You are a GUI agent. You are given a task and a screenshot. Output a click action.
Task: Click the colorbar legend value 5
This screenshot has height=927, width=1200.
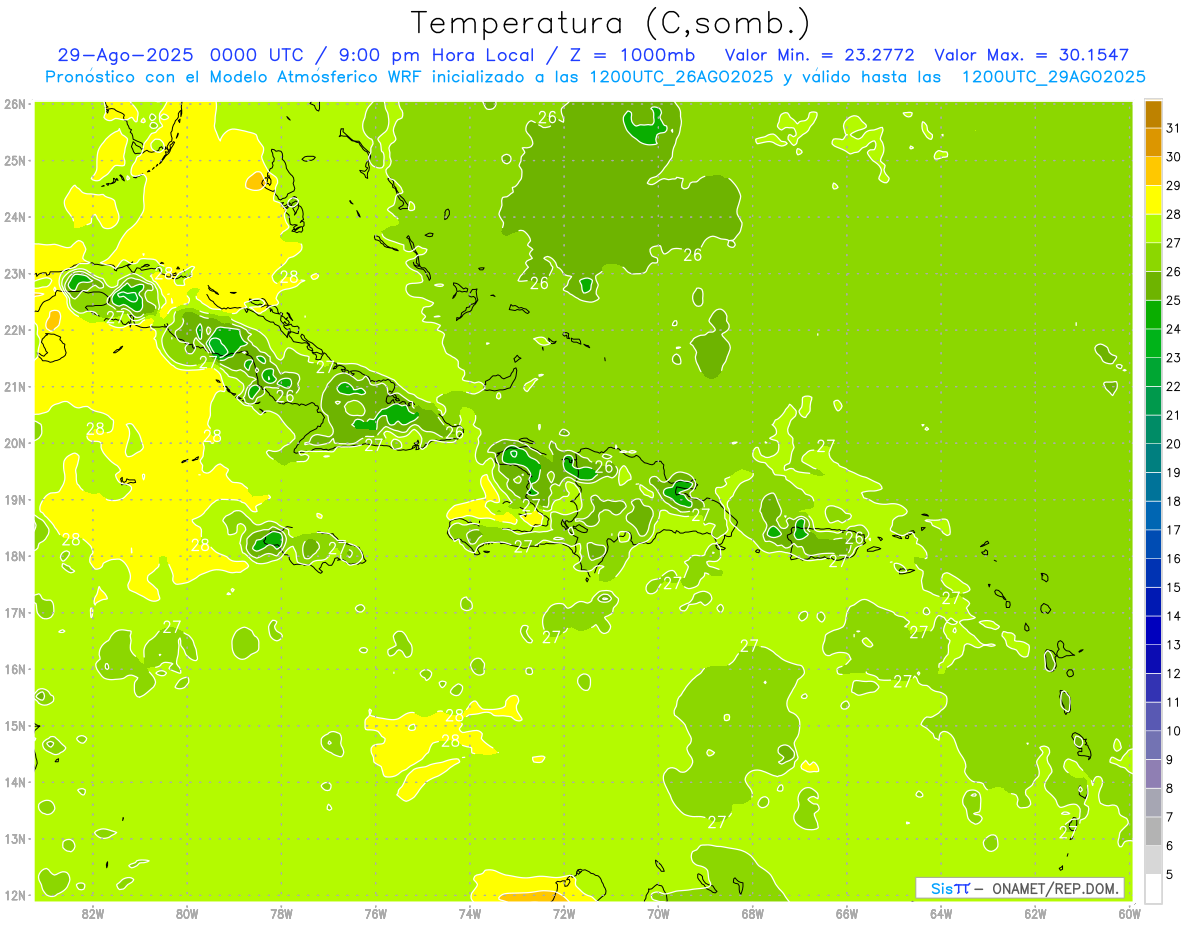point(1170,874)
